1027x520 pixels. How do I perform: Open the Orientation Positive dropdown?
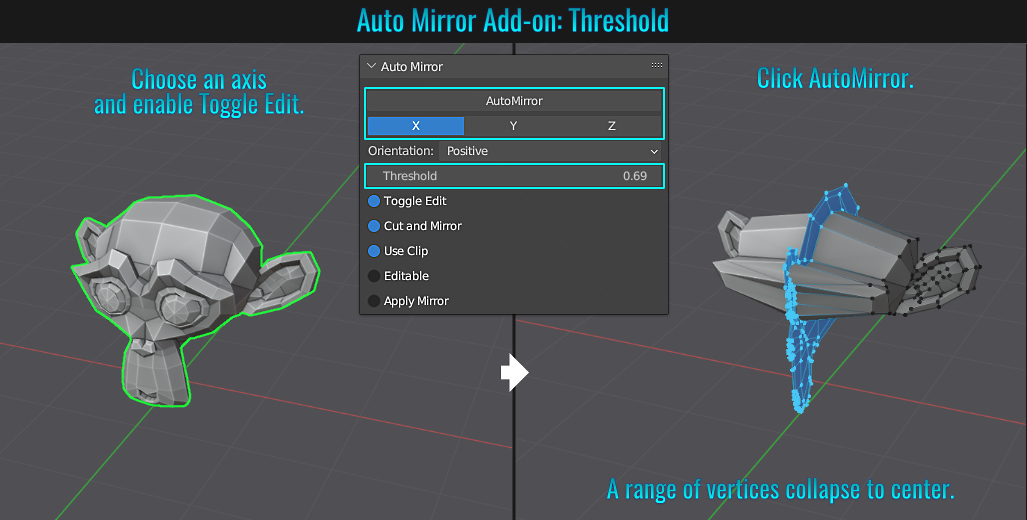click(x=550, y=151)
